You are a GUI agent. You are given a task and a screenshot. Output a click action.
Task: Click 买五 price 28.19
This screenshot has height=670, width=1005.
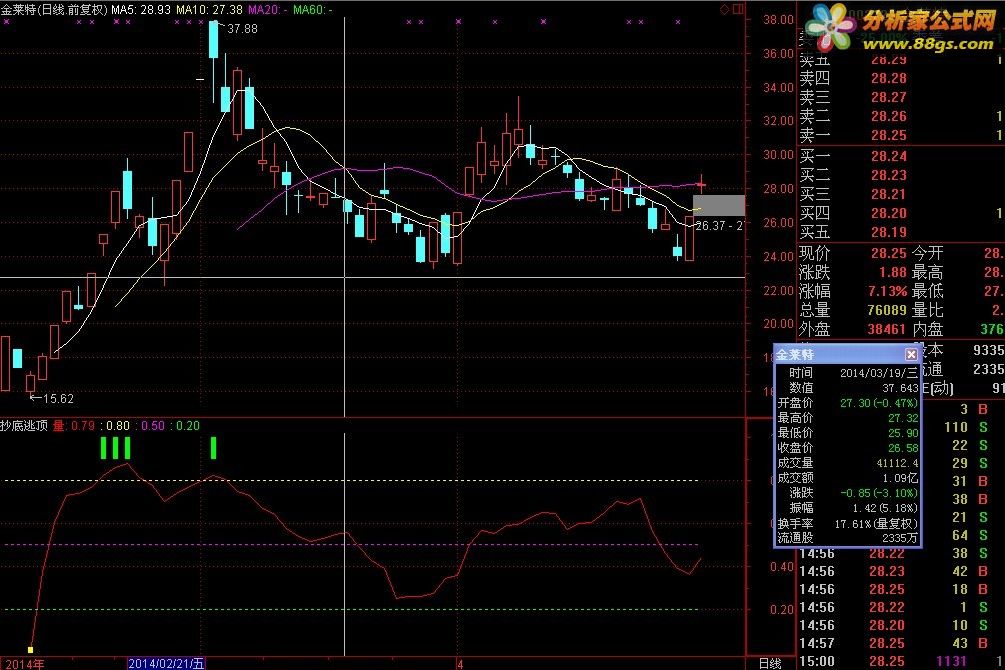tap(888, 232)
